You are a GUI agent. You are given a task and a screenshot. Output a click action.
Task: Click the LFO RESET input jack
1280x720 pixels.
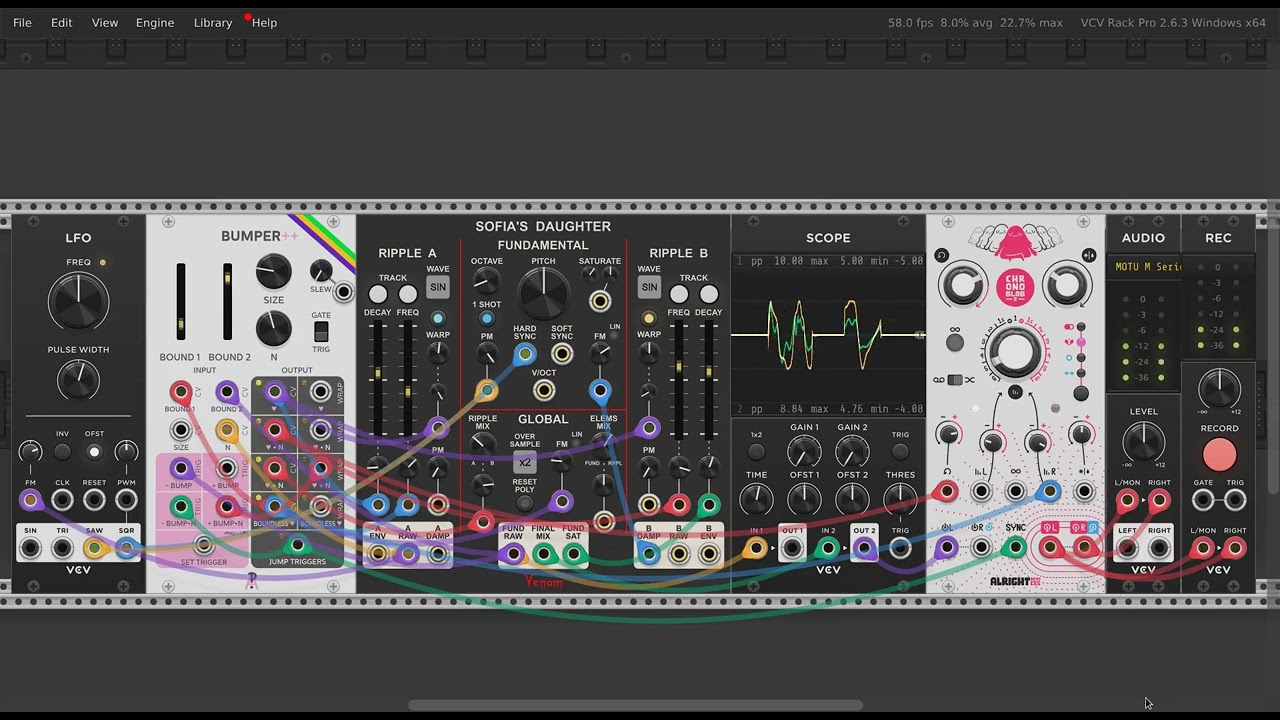coord(94,500)
